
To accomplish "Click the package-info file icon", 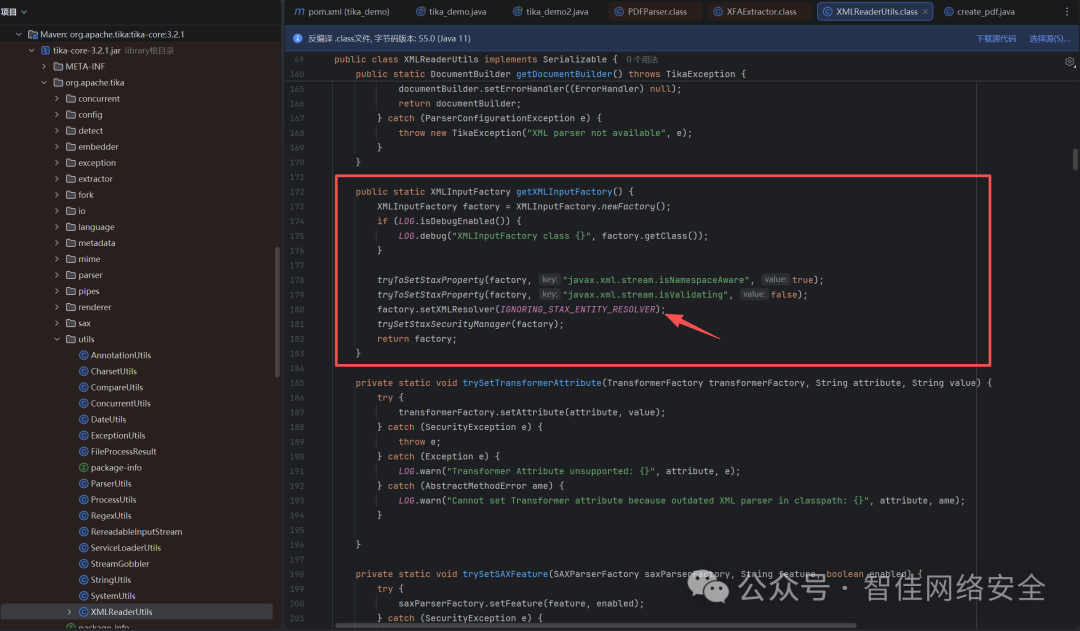I will (84, 467).
